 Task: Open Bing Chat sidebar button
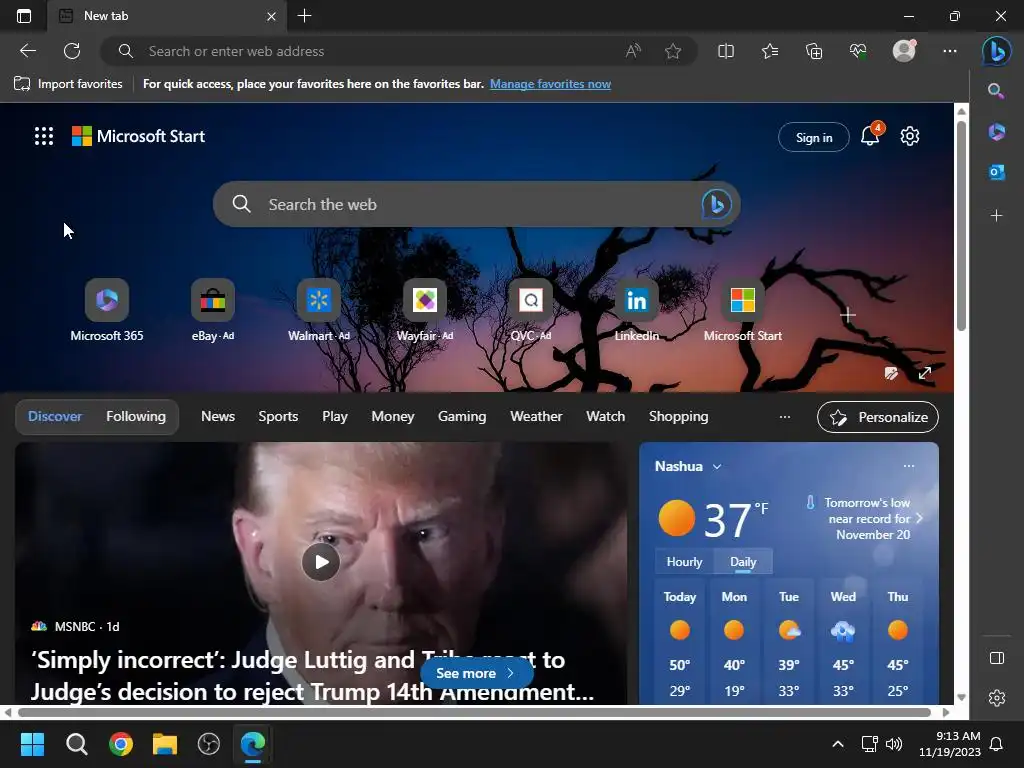tap(997, 51)
